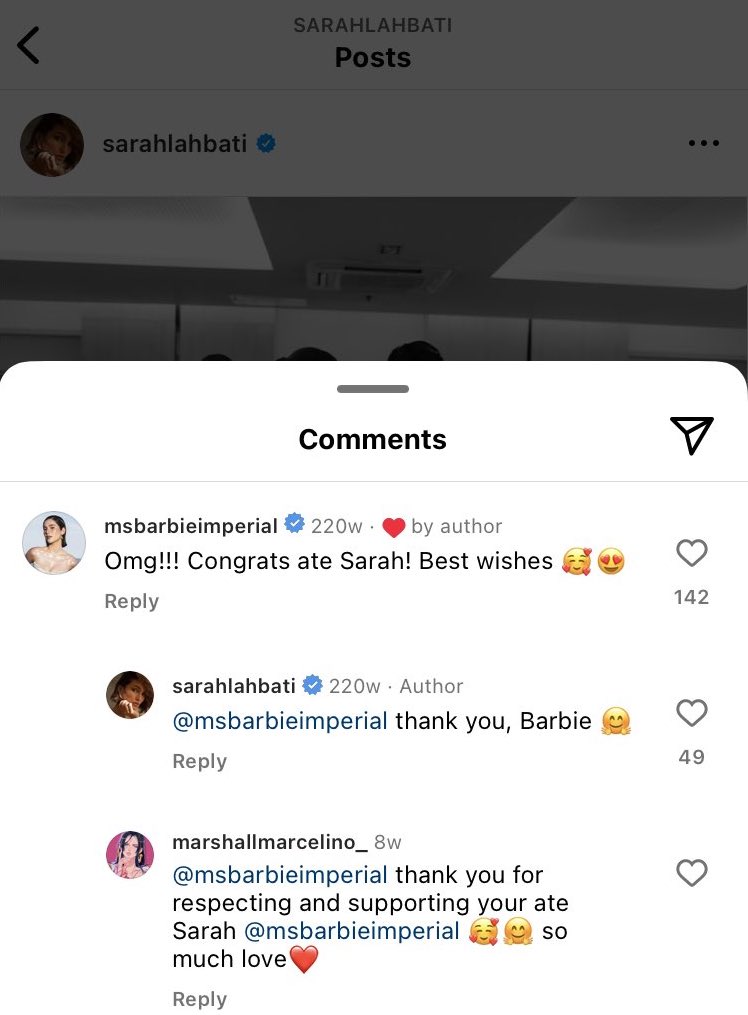Tap sarahlahbati's avatar in the reply

pos(130,695)
